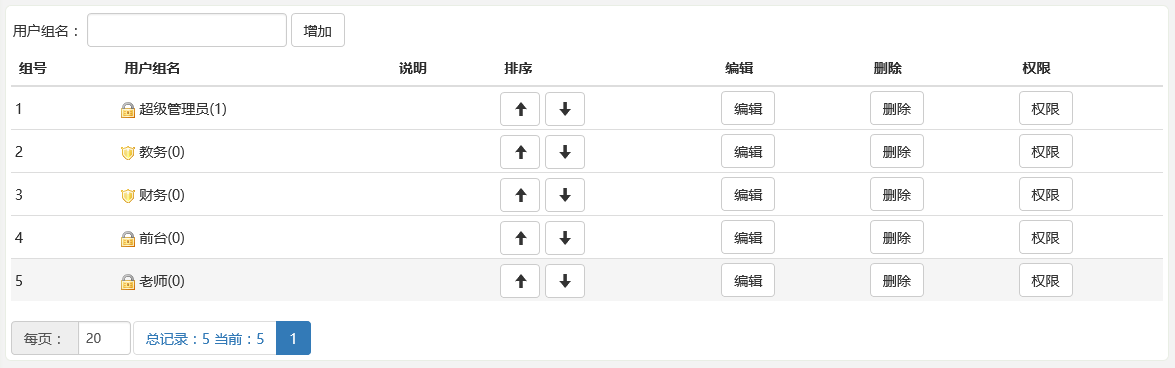The width and height of the screenshot is (1175, 368).
Task: Open permissions for 财务 group
Action: (x=1045, y=195)
